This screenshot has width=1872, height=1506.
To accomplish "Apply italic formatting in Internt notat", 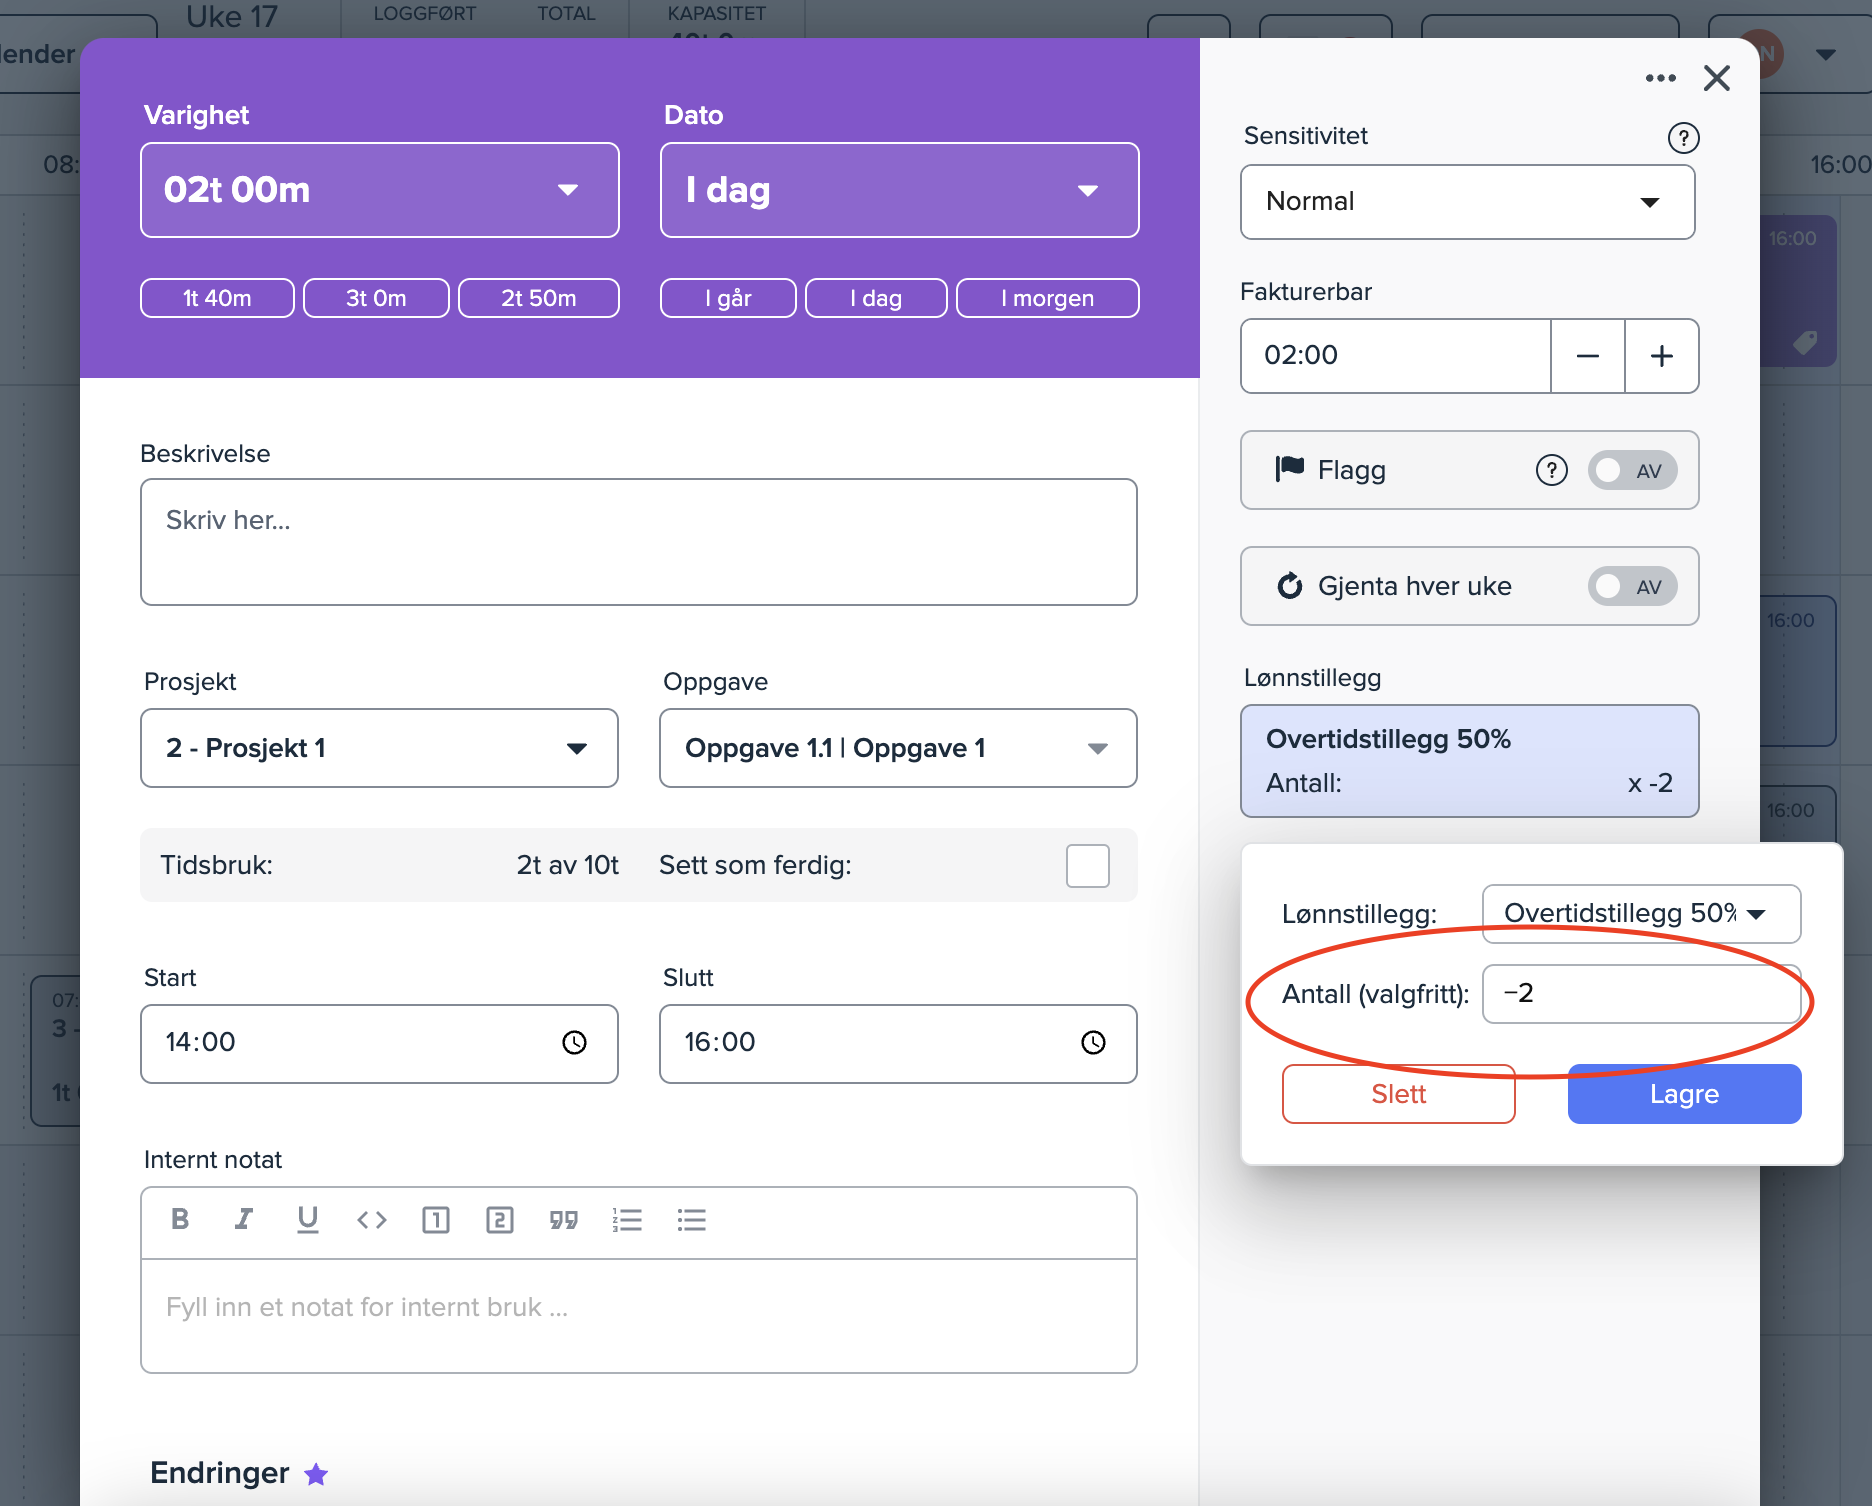I will [243, 1219].
